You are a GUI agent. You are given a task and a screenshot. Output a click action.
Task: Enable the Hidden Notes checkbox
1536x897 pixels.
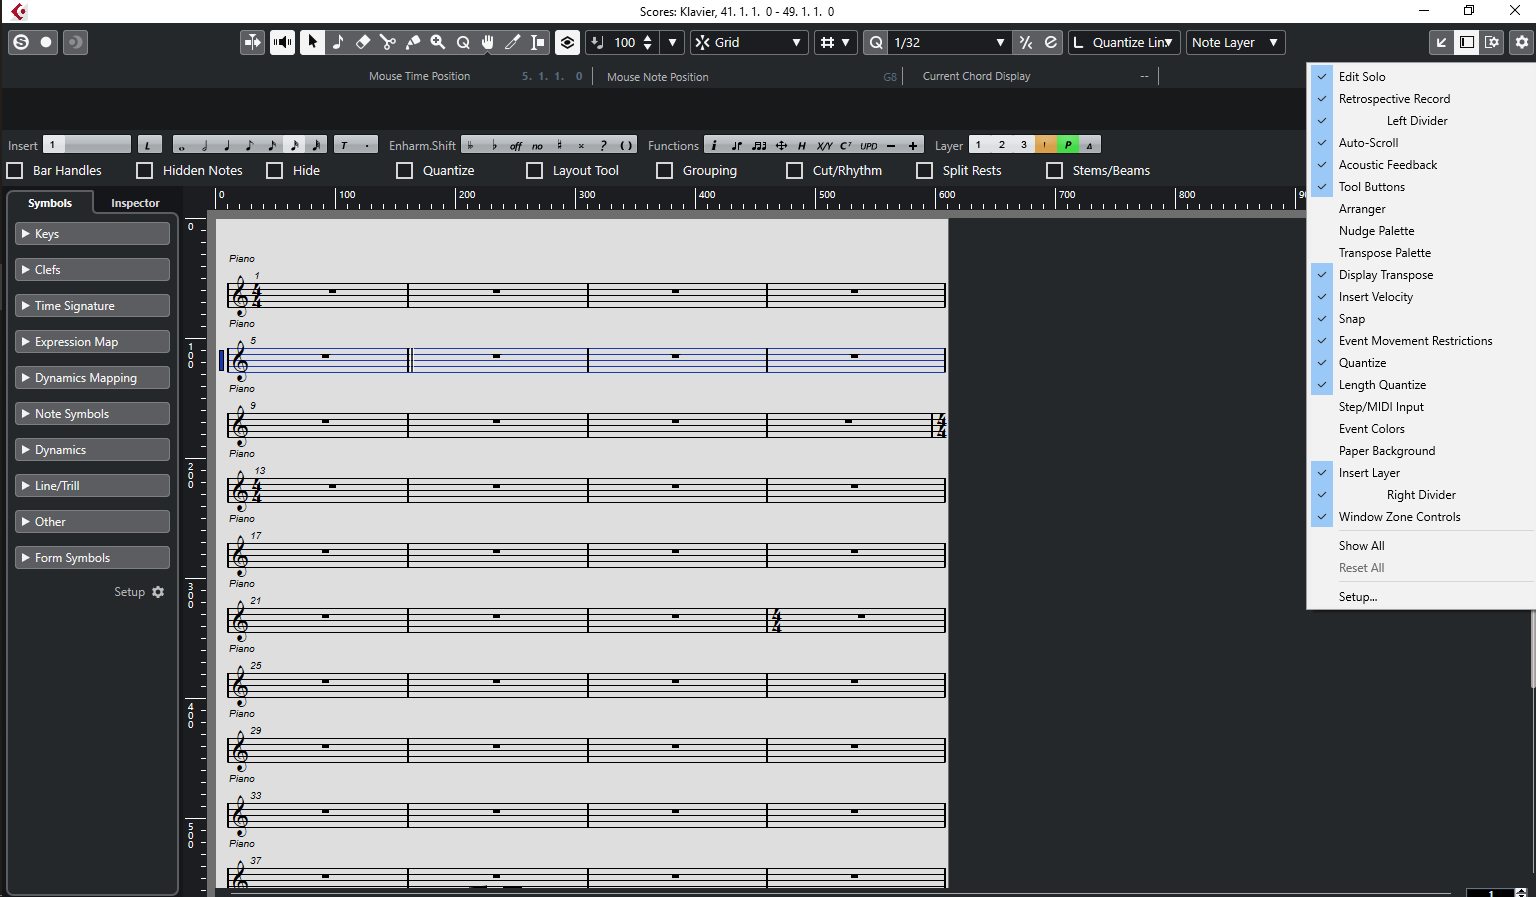point(145,170)
